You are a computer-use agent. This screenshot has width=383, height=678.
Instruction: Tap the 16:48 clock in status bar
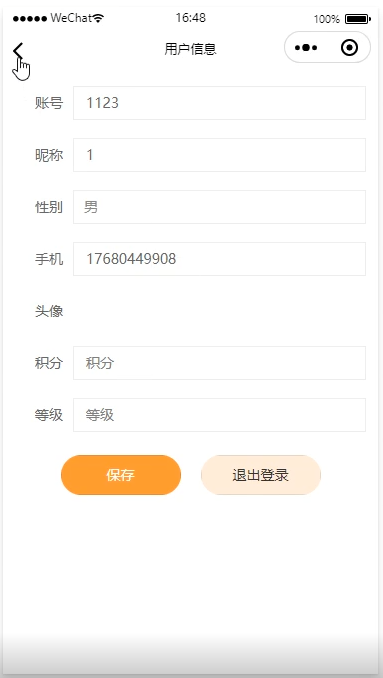click(191, 18)
